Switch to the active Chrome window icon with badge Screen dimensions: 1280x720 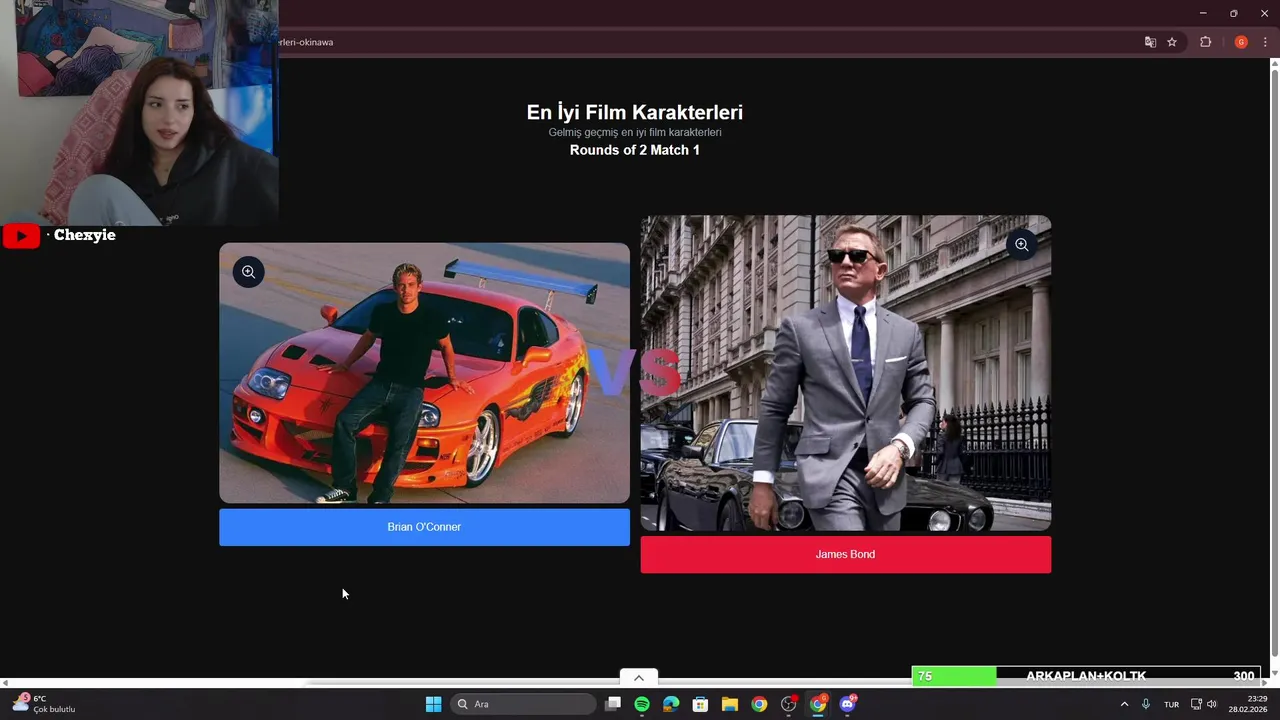point(818,704)
